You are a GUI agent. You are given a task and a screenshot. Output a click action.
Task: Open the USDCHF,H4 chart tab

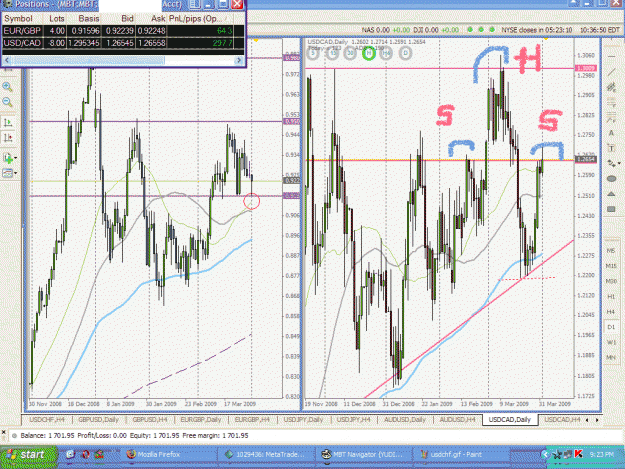[47, 420]
